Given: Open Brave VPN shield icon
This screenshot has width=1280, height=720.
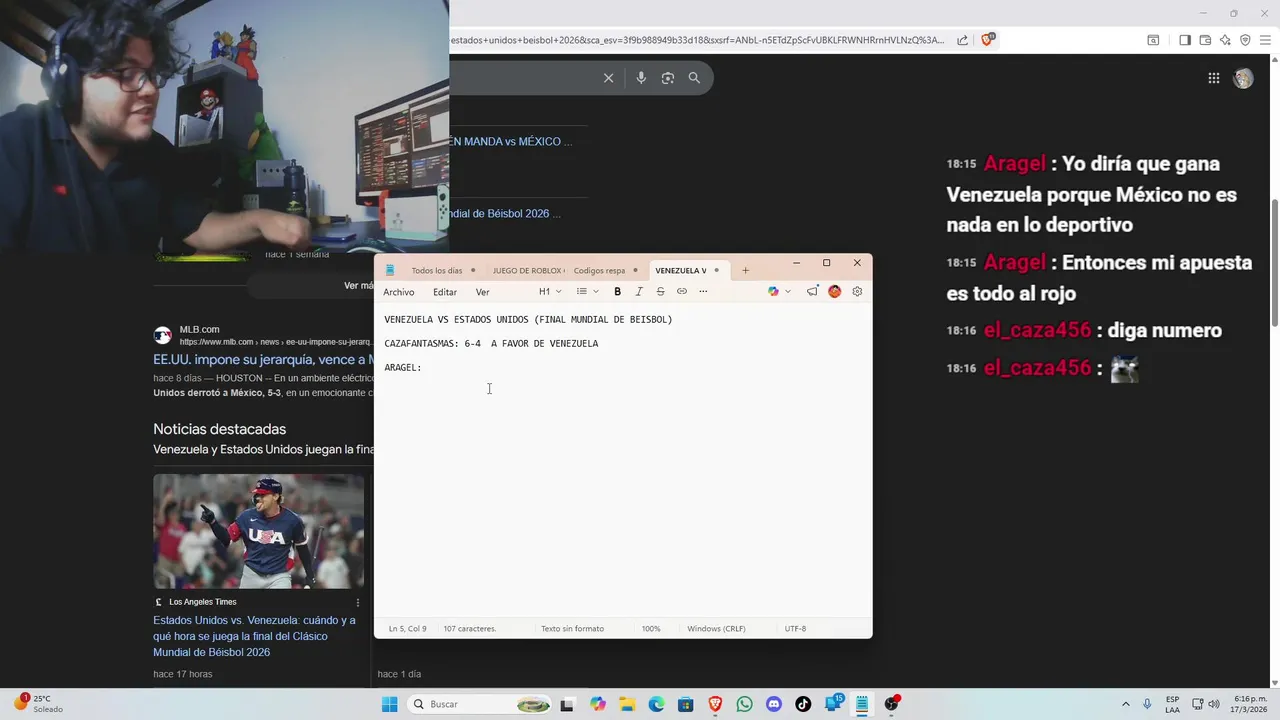Looking at the screenshot, I should tap(1245, 40).
